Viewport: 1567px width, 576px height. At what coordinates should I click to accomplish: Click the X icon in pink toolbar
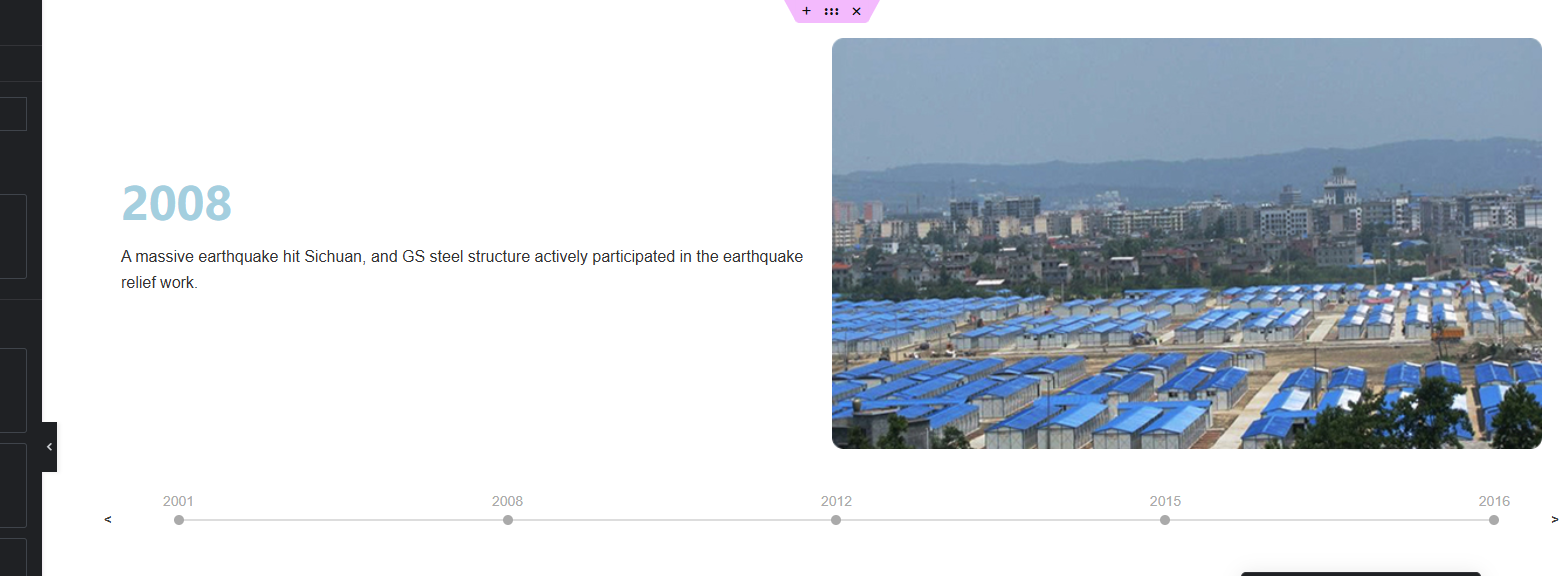(x=857, y=11)
